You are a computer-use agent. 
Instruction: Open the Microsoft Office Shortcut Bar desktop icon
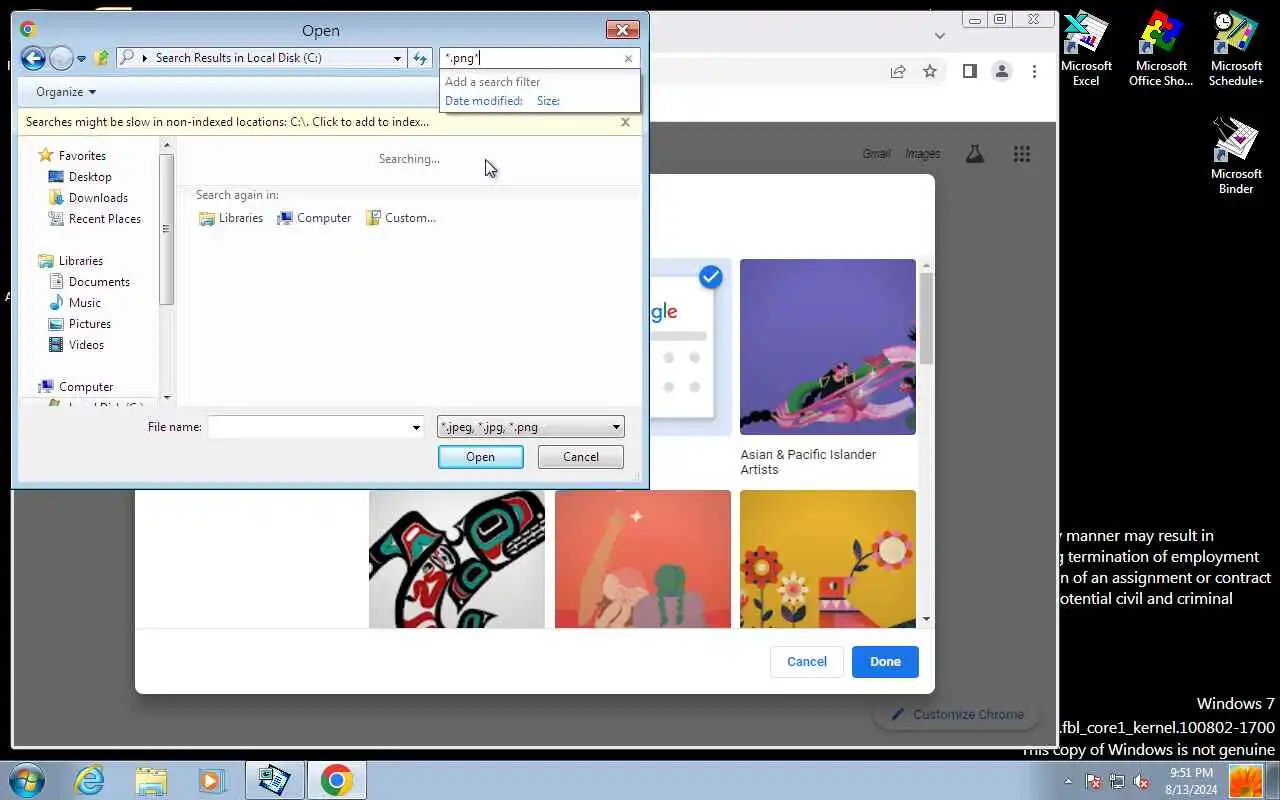pos(1161,49)
